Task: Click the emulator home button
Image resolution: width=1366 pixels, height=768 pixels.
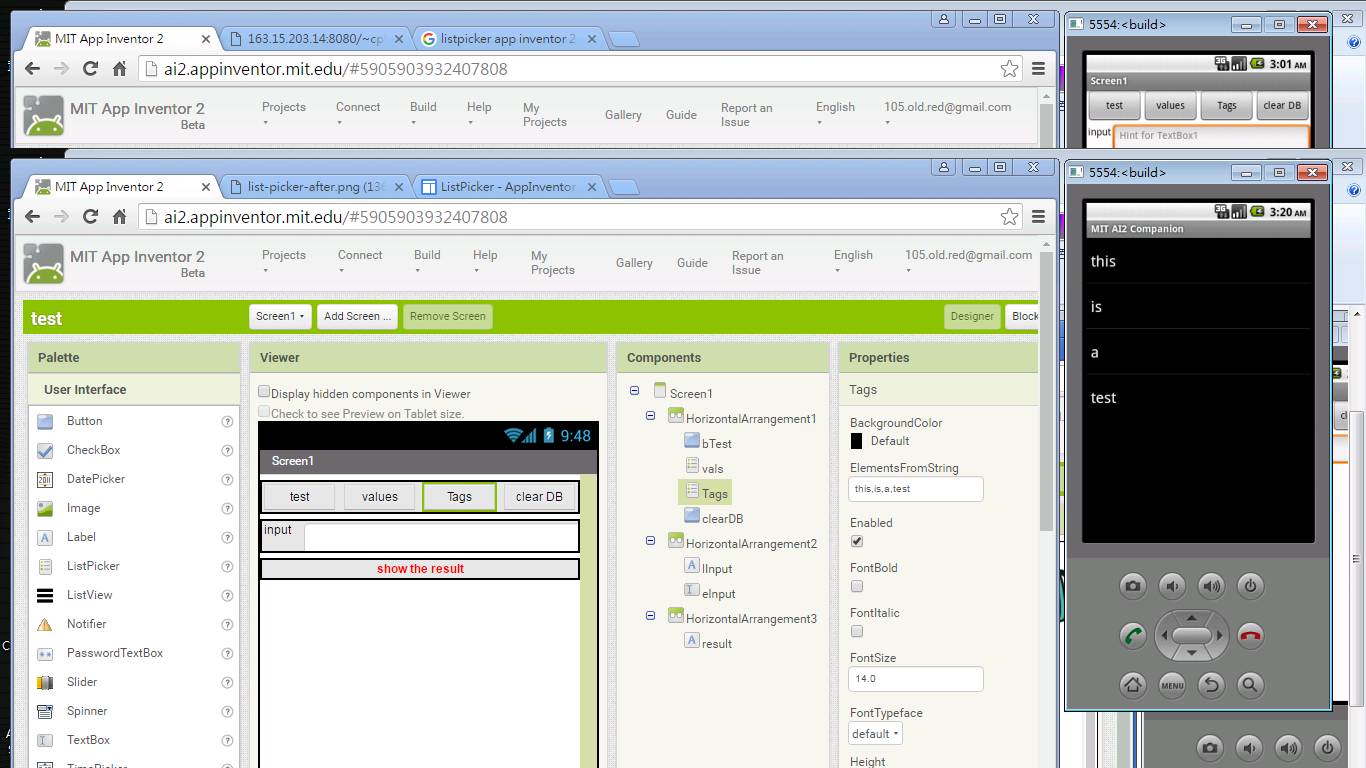Action: pos(1133,685)
